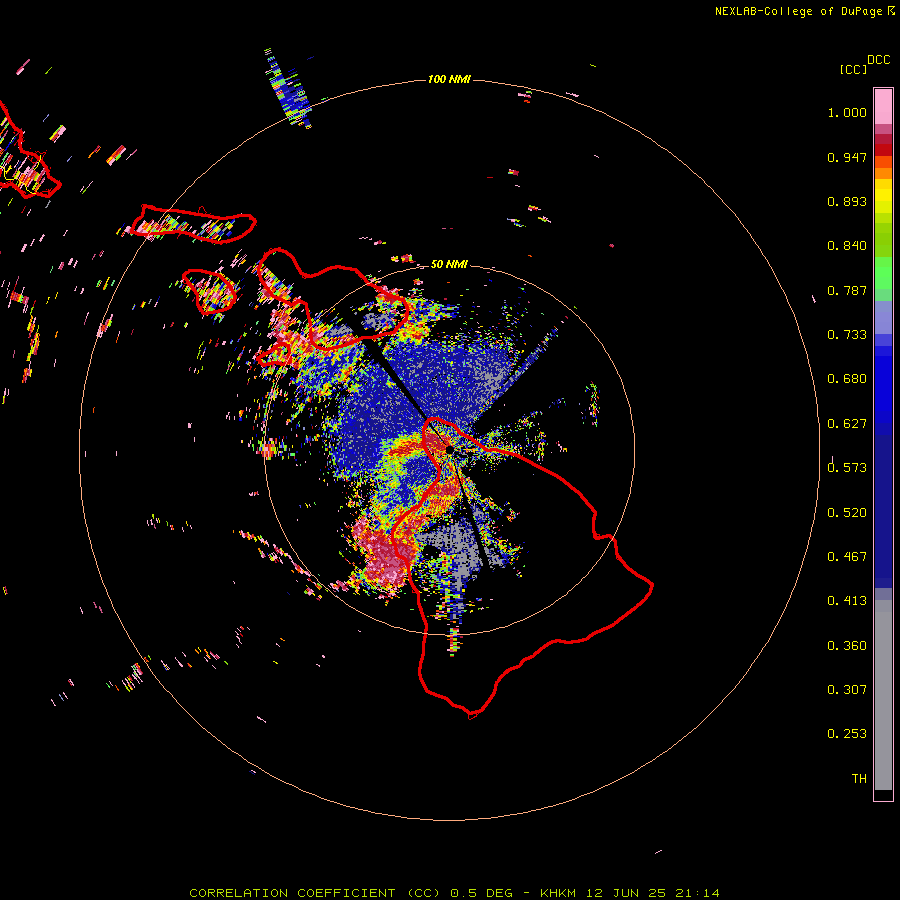Pick the lavender swatch beside 0.733
Image resolution: width=900 pixels, height=900 pixels.
883,317
